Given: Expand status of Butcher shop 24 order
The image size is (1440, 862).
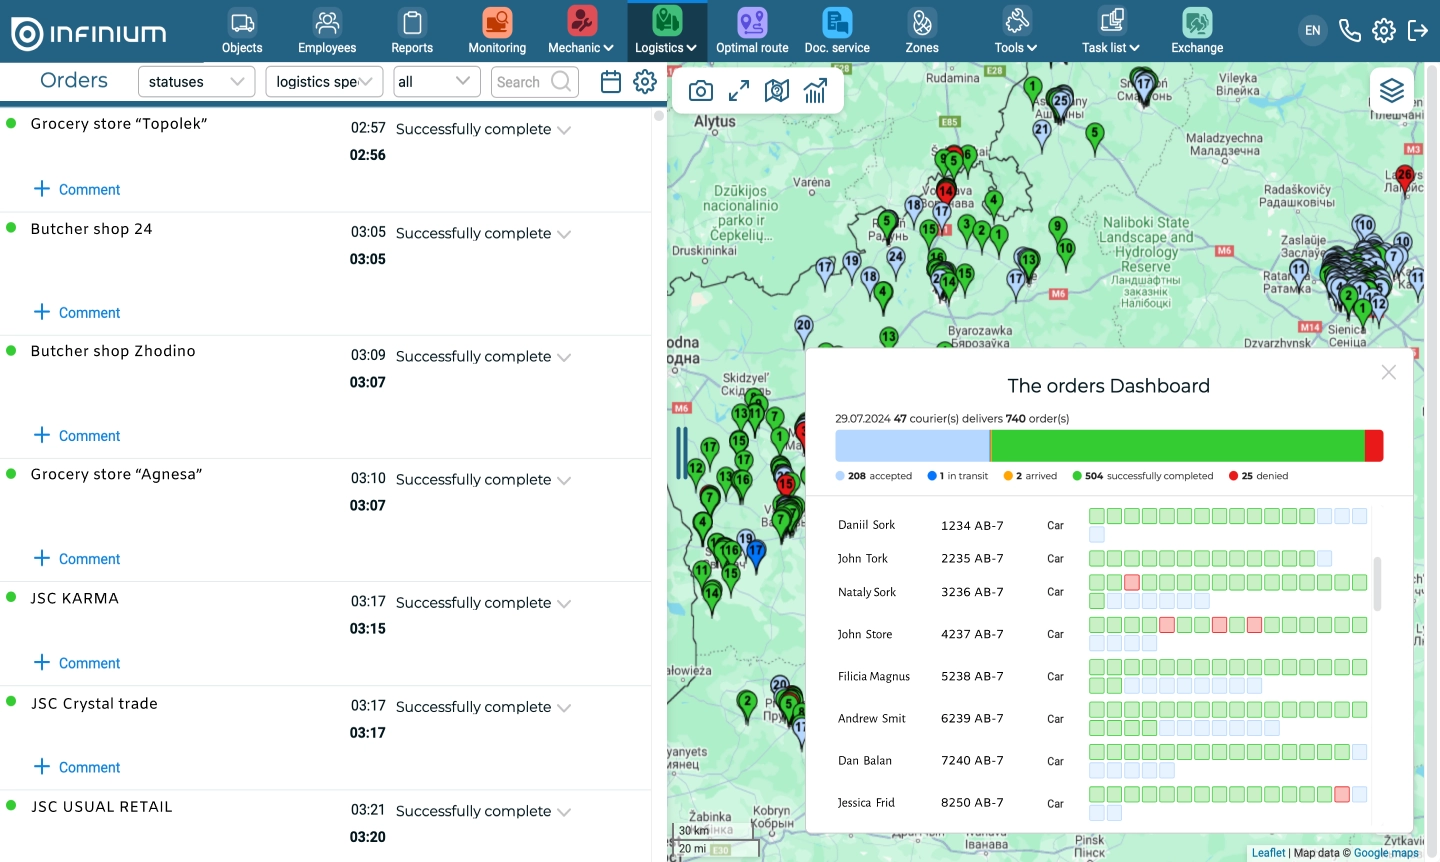Looking at the screenshot, I should coord(564,234).
